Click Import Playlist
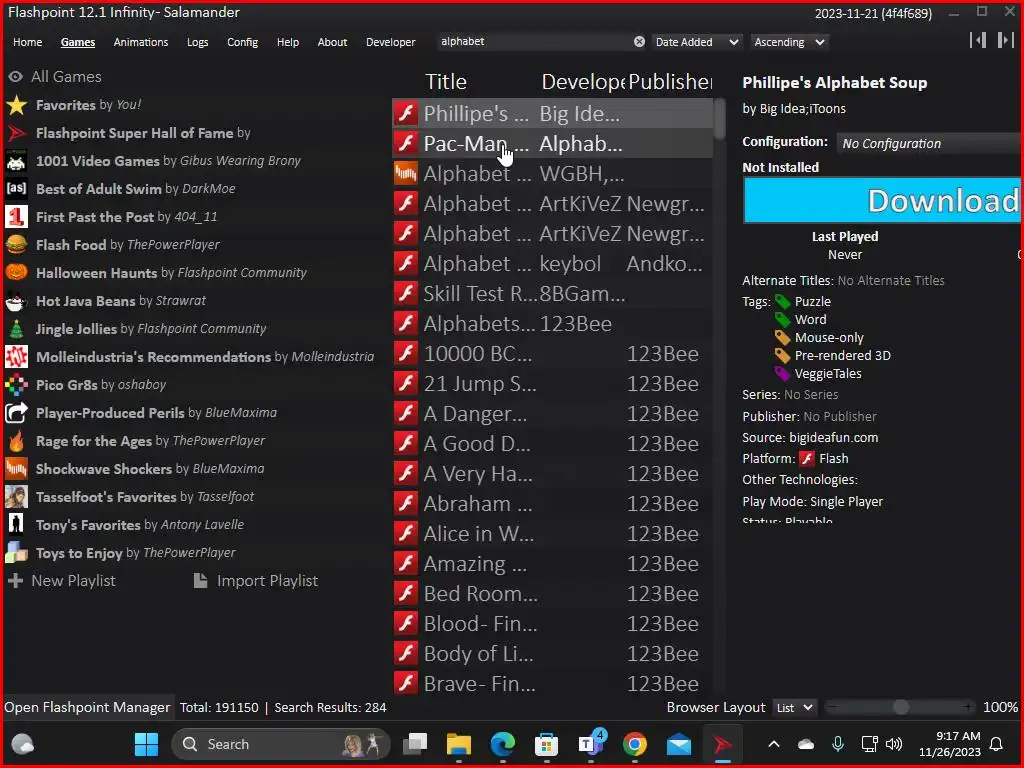Image resolution: width=1024 pixels, height=768 pixels. 256,581
